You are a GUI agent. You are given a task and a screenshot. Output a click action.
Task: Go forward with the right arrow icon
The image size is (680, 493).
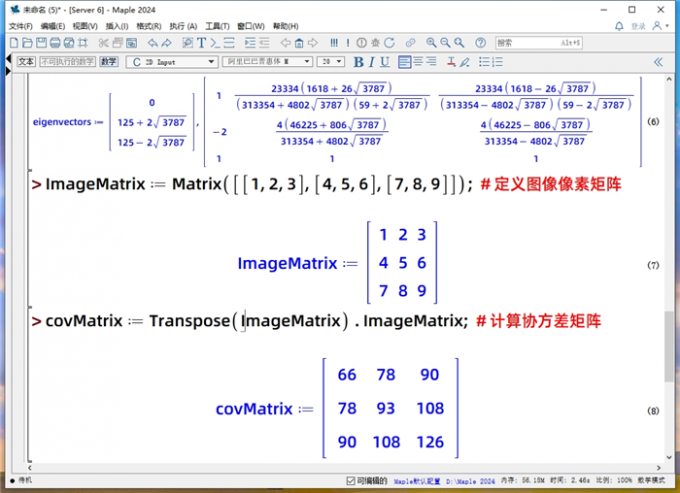313,42
